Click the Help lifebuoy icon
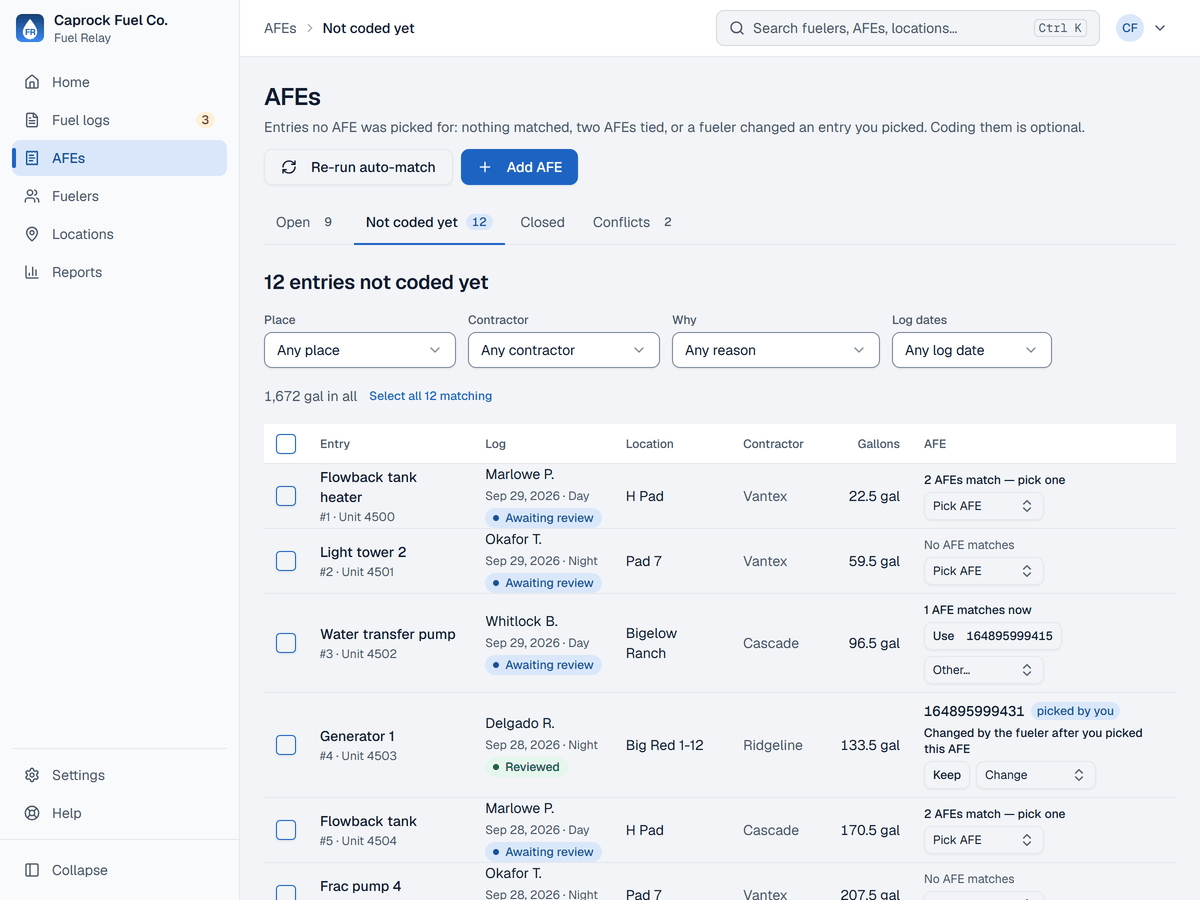Screen dimensions: 1200x900 point(32,813)
